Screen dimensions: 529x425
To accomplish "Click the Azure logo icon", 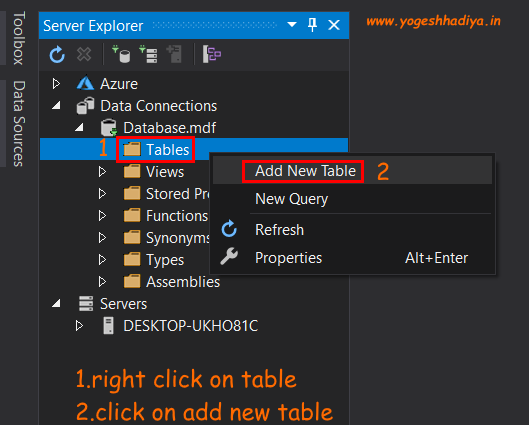I will [x=85, y=83].
